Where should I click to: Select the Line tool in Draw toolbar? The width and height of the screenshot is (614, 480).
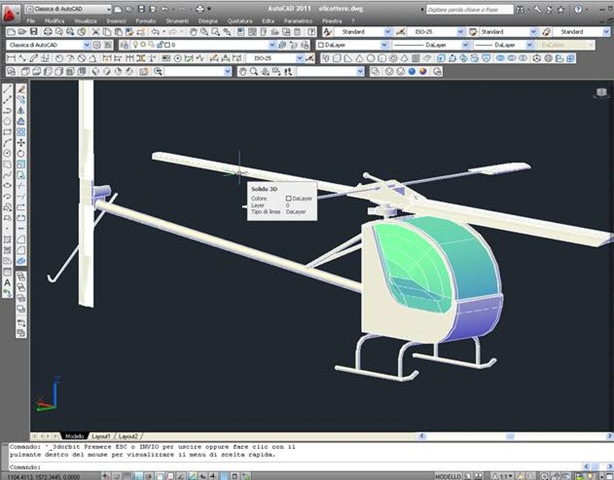click(8, 88)
